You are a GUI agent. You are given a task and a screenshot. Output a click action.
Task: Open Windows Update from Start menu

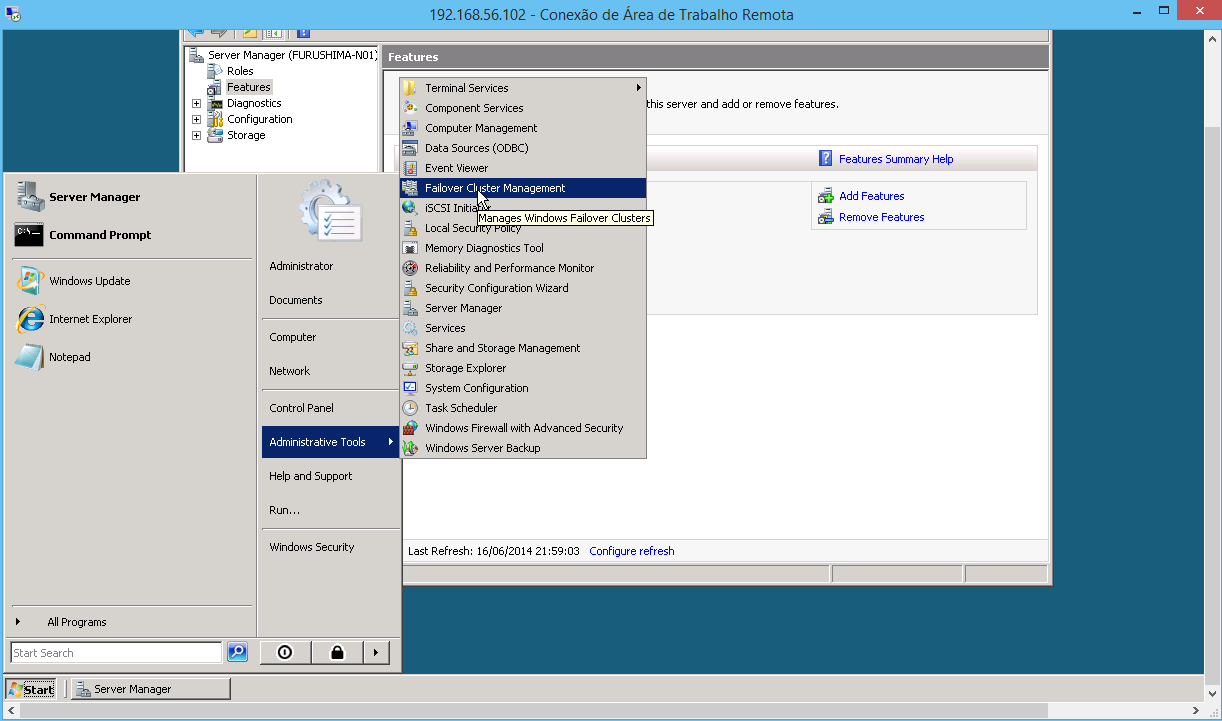point(132,281)
